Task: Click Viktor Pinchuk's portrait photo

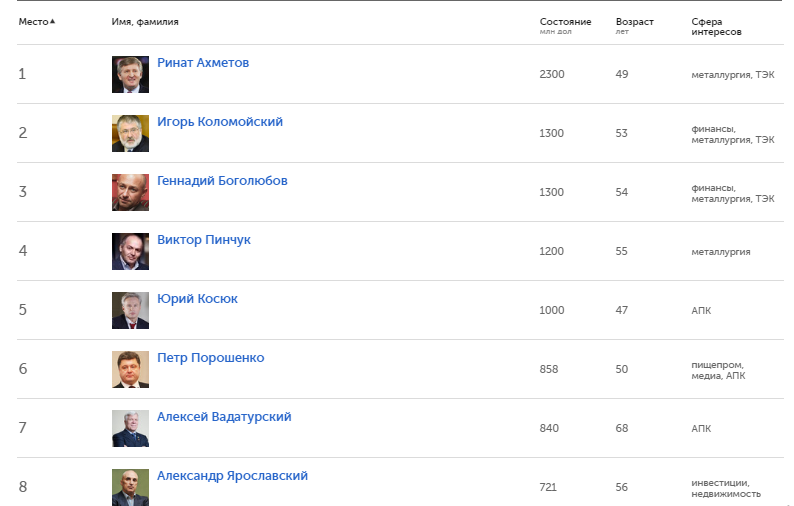Action: point(130,251)
